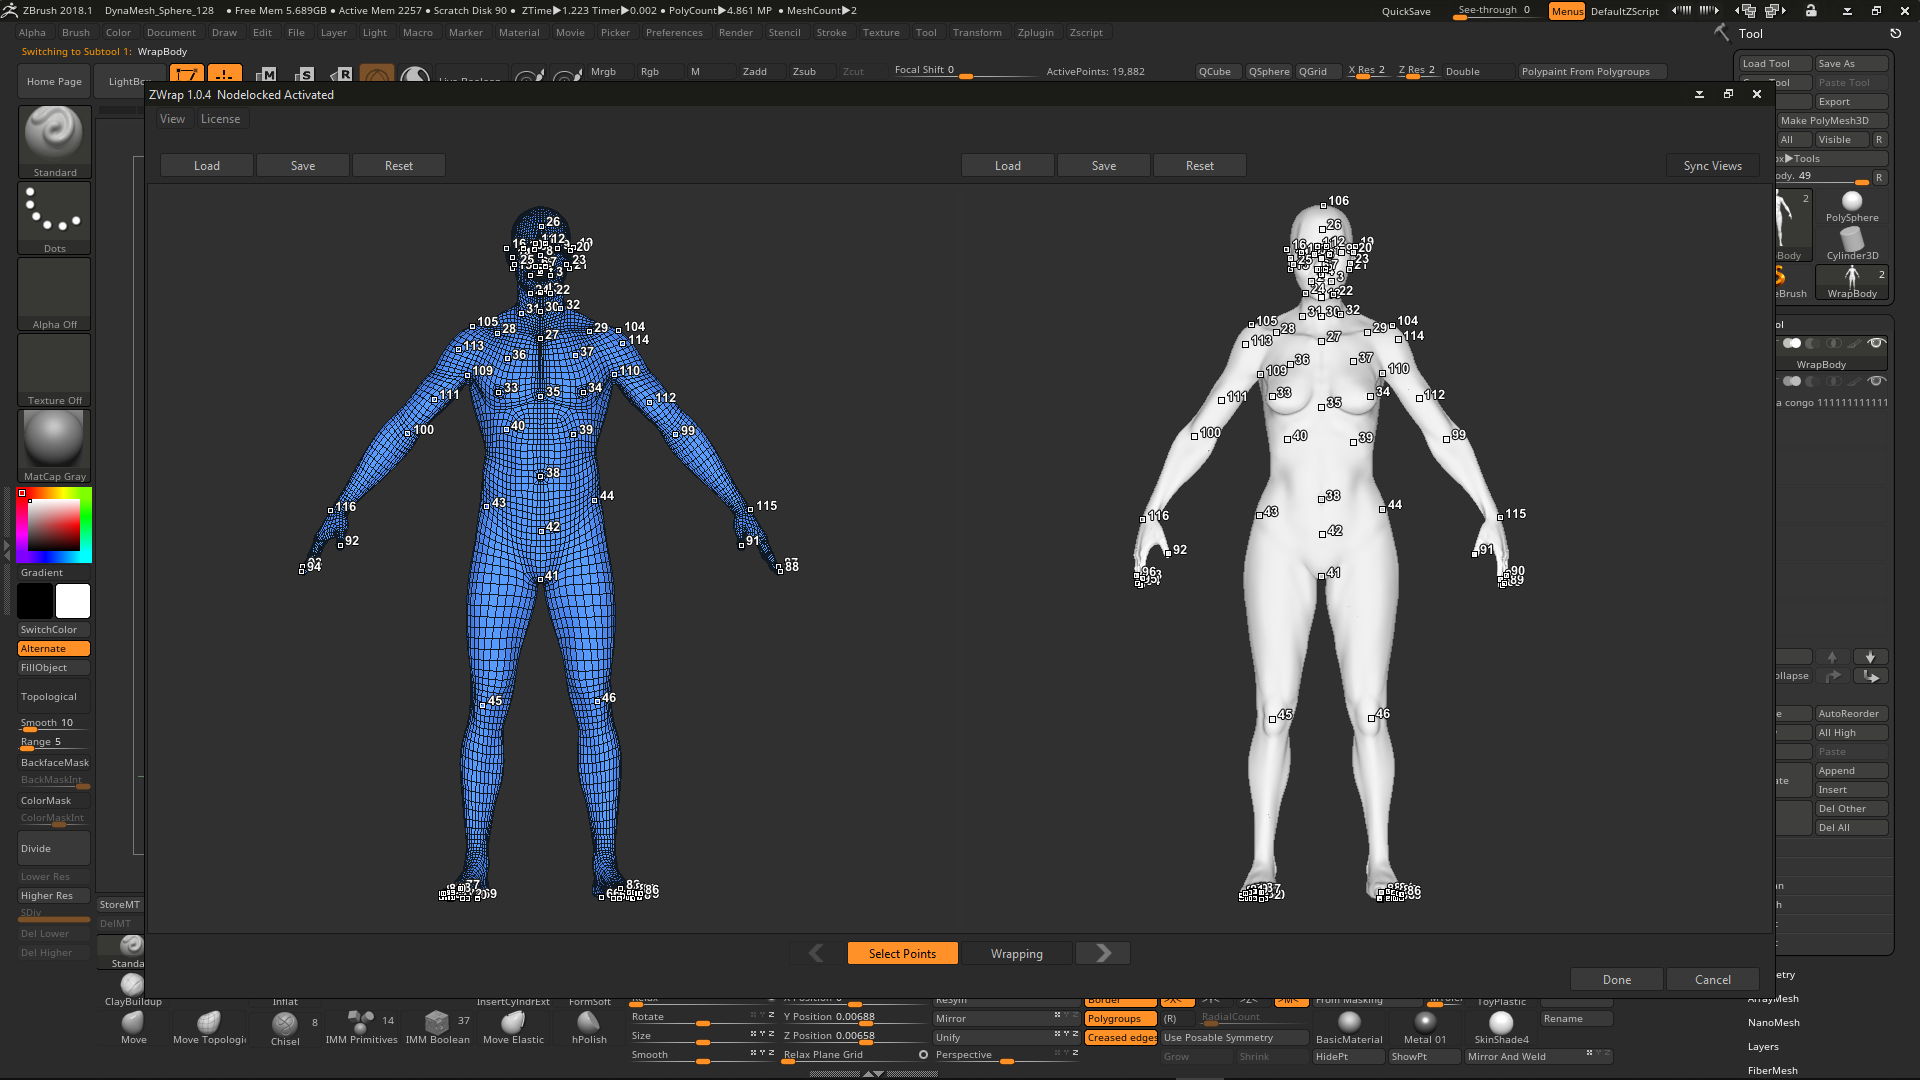
Task: Toggle the Menus button
Action: coord(1567,11)
